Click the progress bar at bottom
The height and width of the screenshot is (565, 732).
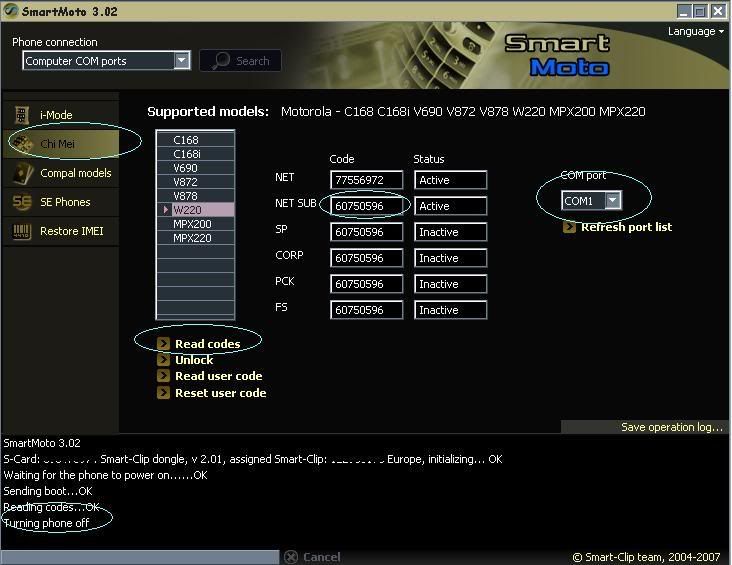point(140,557)
